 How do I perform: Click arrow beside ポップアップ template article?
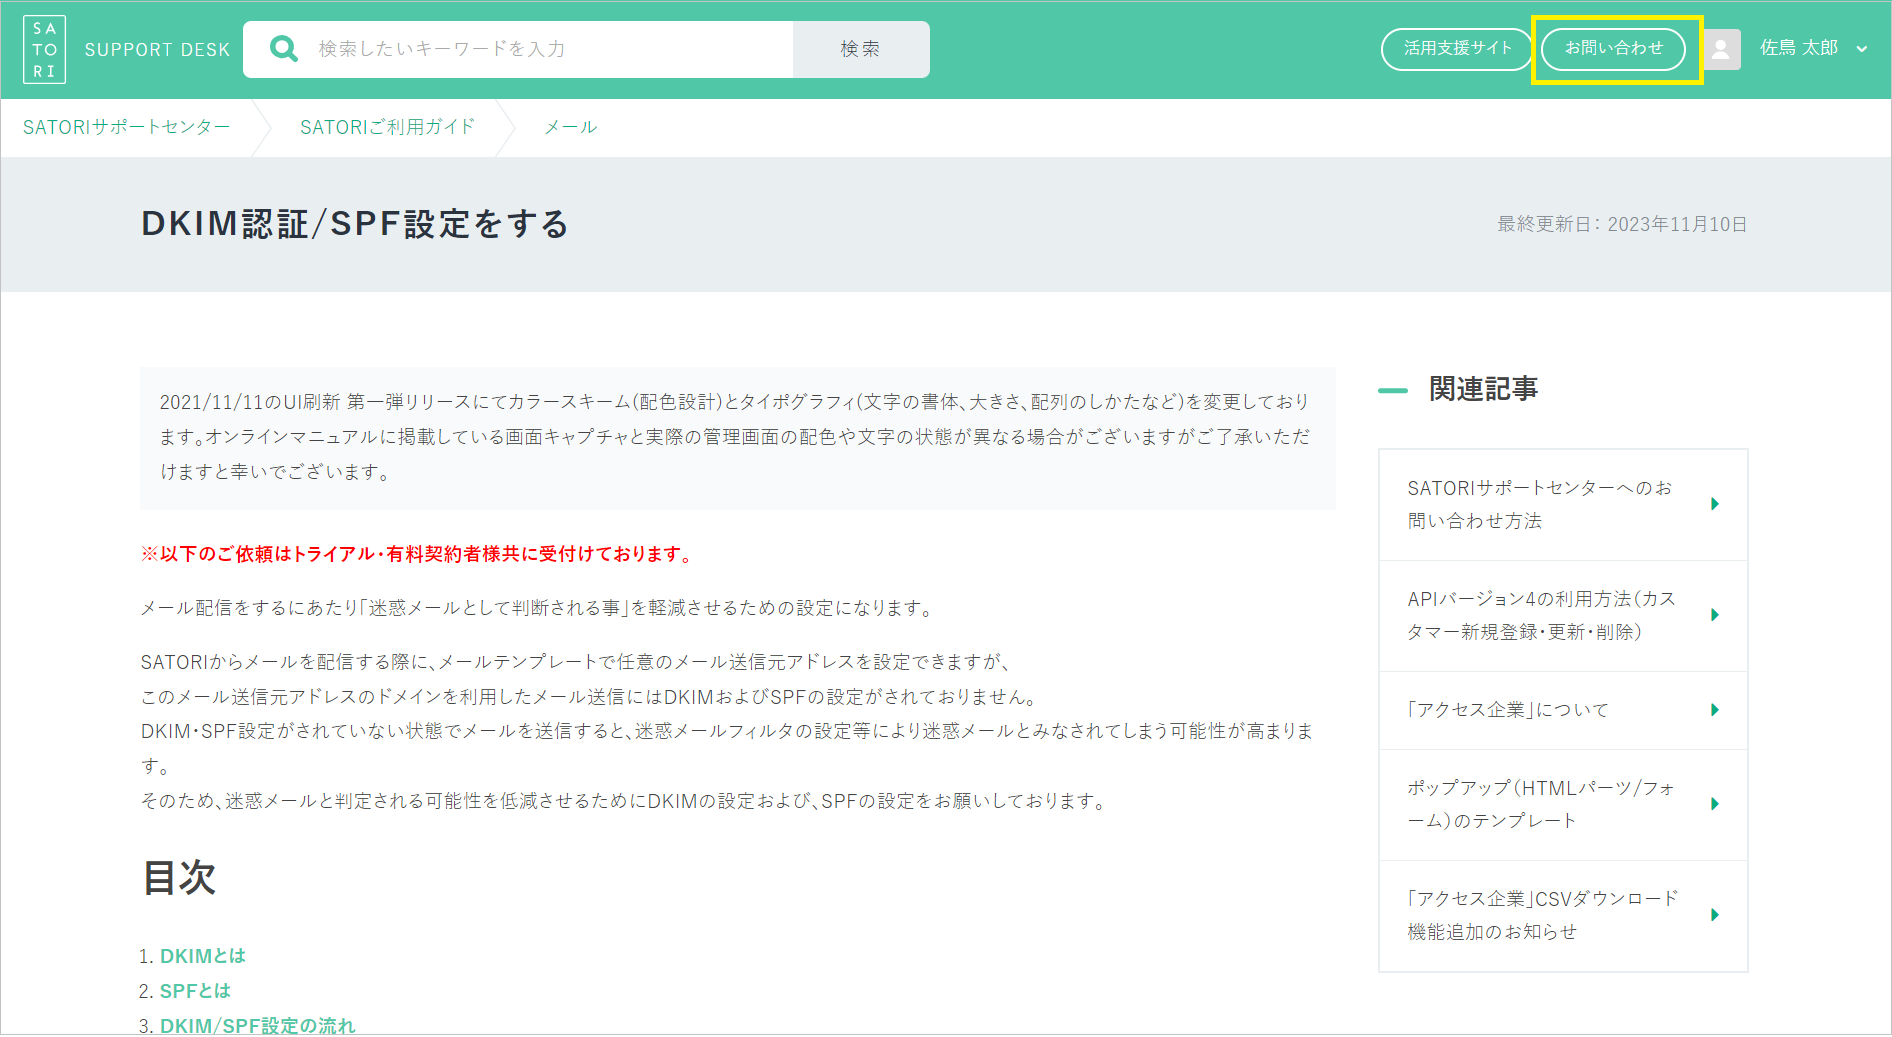pyautogui.click(x=1715, y=804)
